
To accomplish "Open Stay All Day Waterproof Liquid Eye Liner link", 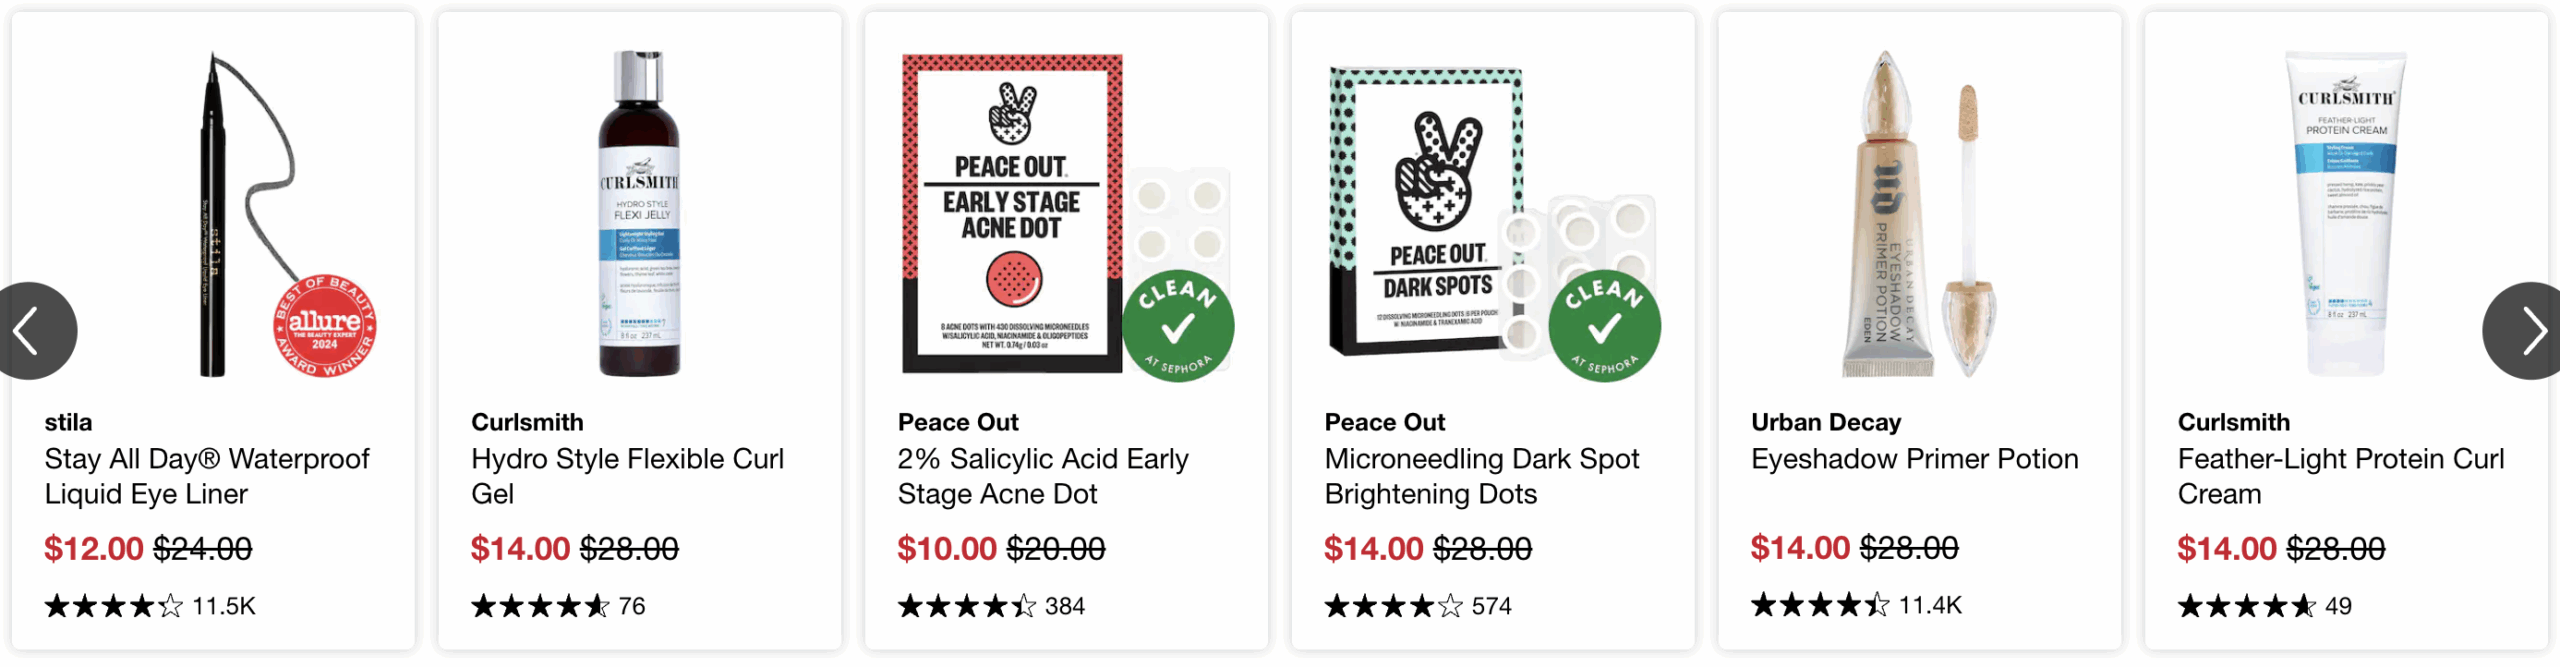I will tap(206, 476).
